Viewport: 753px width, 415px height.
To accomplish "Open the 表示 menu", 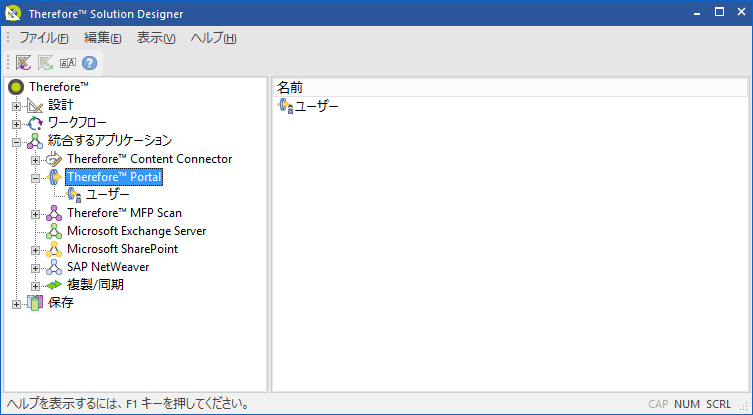I will click(156, 38).
